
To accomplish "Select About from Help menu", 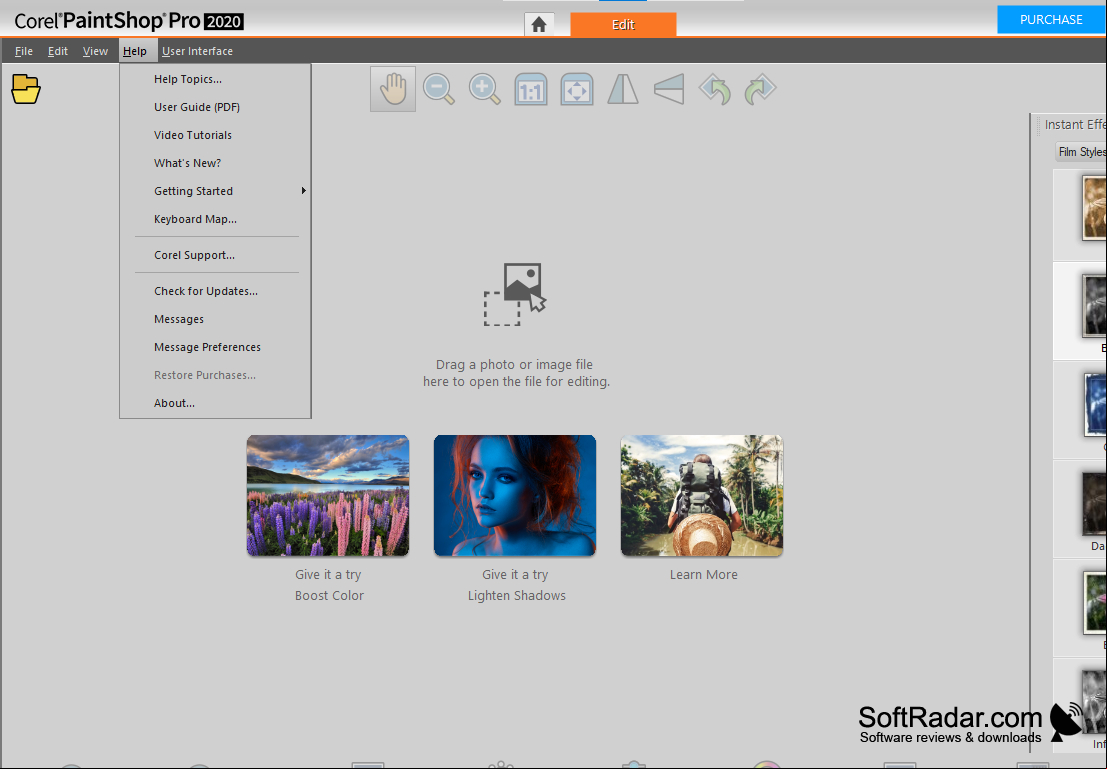I will pos(215,403).
